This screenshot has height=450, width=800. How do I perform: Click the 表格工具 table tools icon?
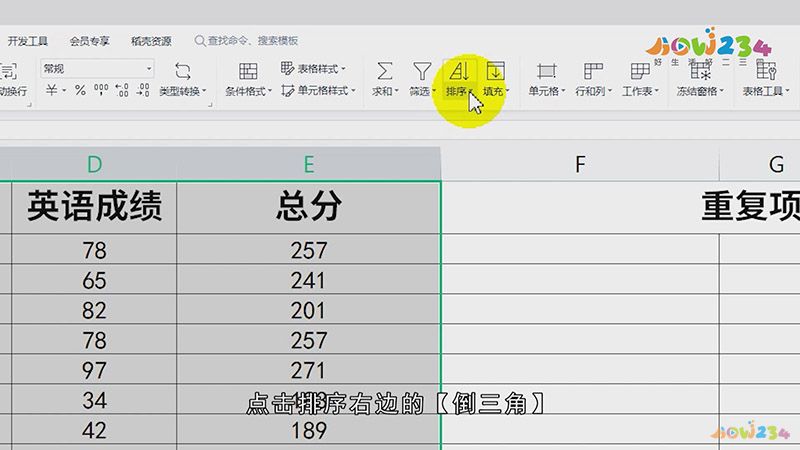pyautogui.click(x=766, y=71)
